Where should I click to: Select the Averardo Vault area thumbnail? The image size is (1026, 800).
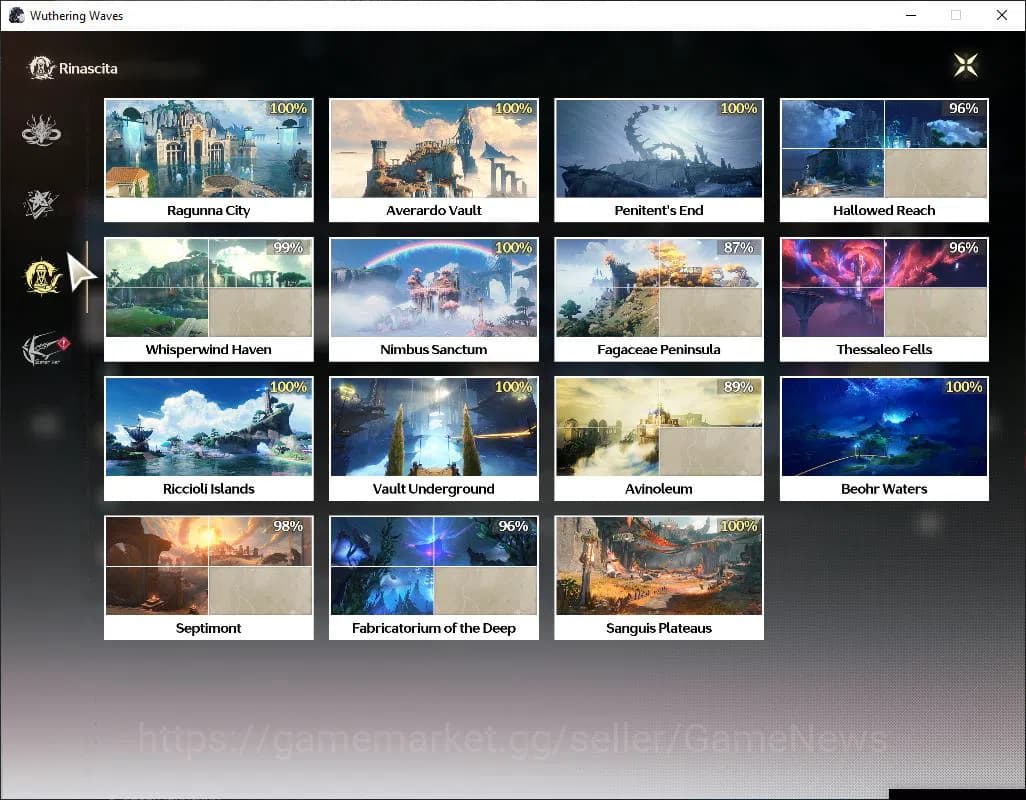(x=433, y=149)
